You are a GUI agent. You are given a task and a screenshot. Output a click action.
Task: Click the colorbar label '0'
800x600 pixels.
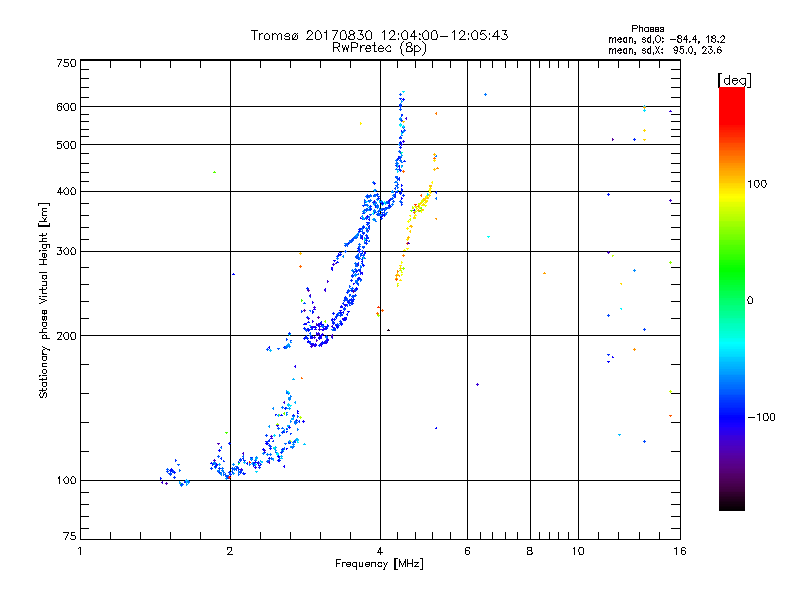click(750, 301)
